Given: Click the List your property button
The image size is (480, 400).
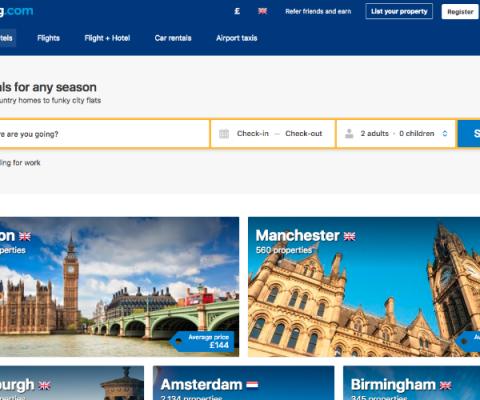Looking at the screenshot, I should pos(399,11).
